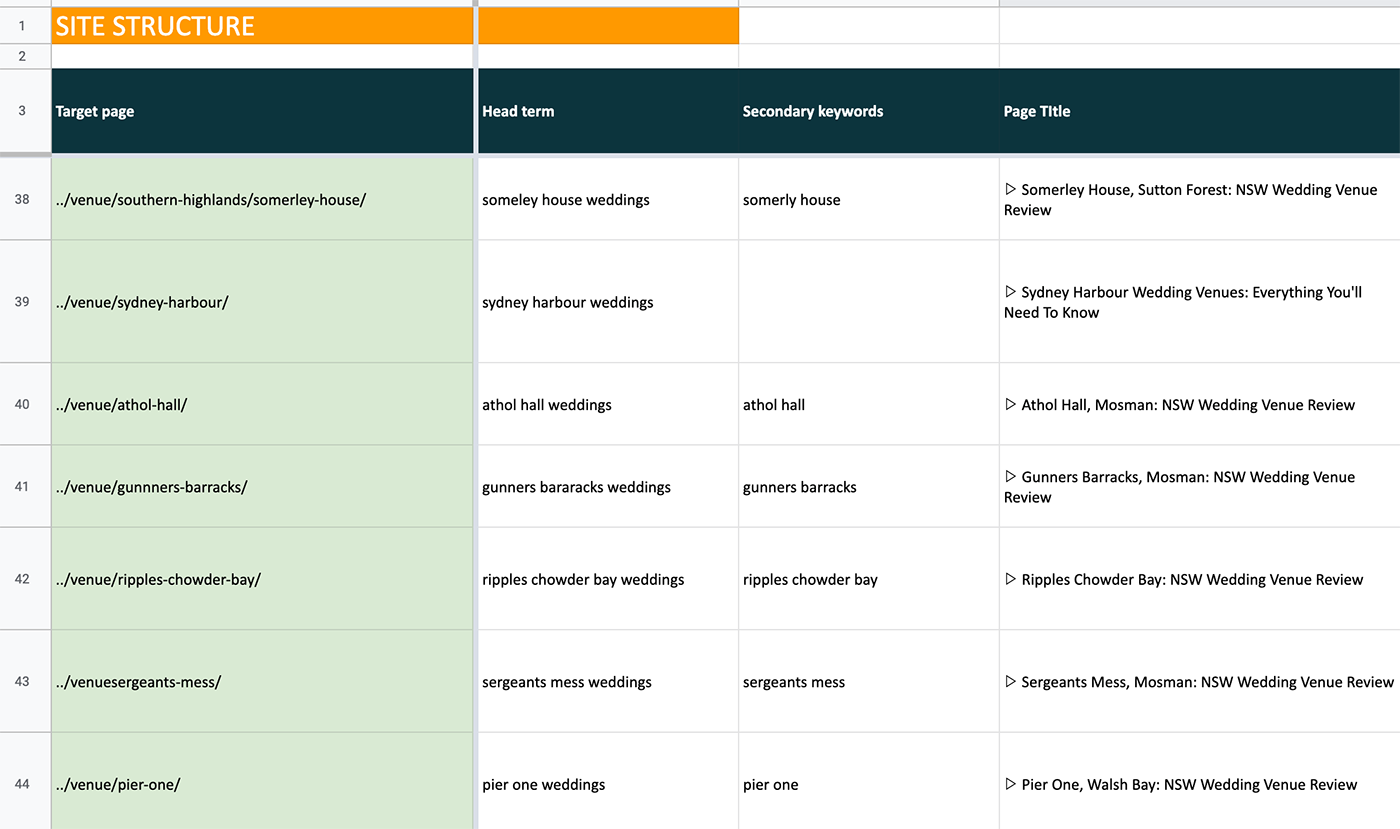Click the 'sergeants mess weddings' cell
The width and height of the screenshot is (1400, 829).
click(x=608, y=681)
